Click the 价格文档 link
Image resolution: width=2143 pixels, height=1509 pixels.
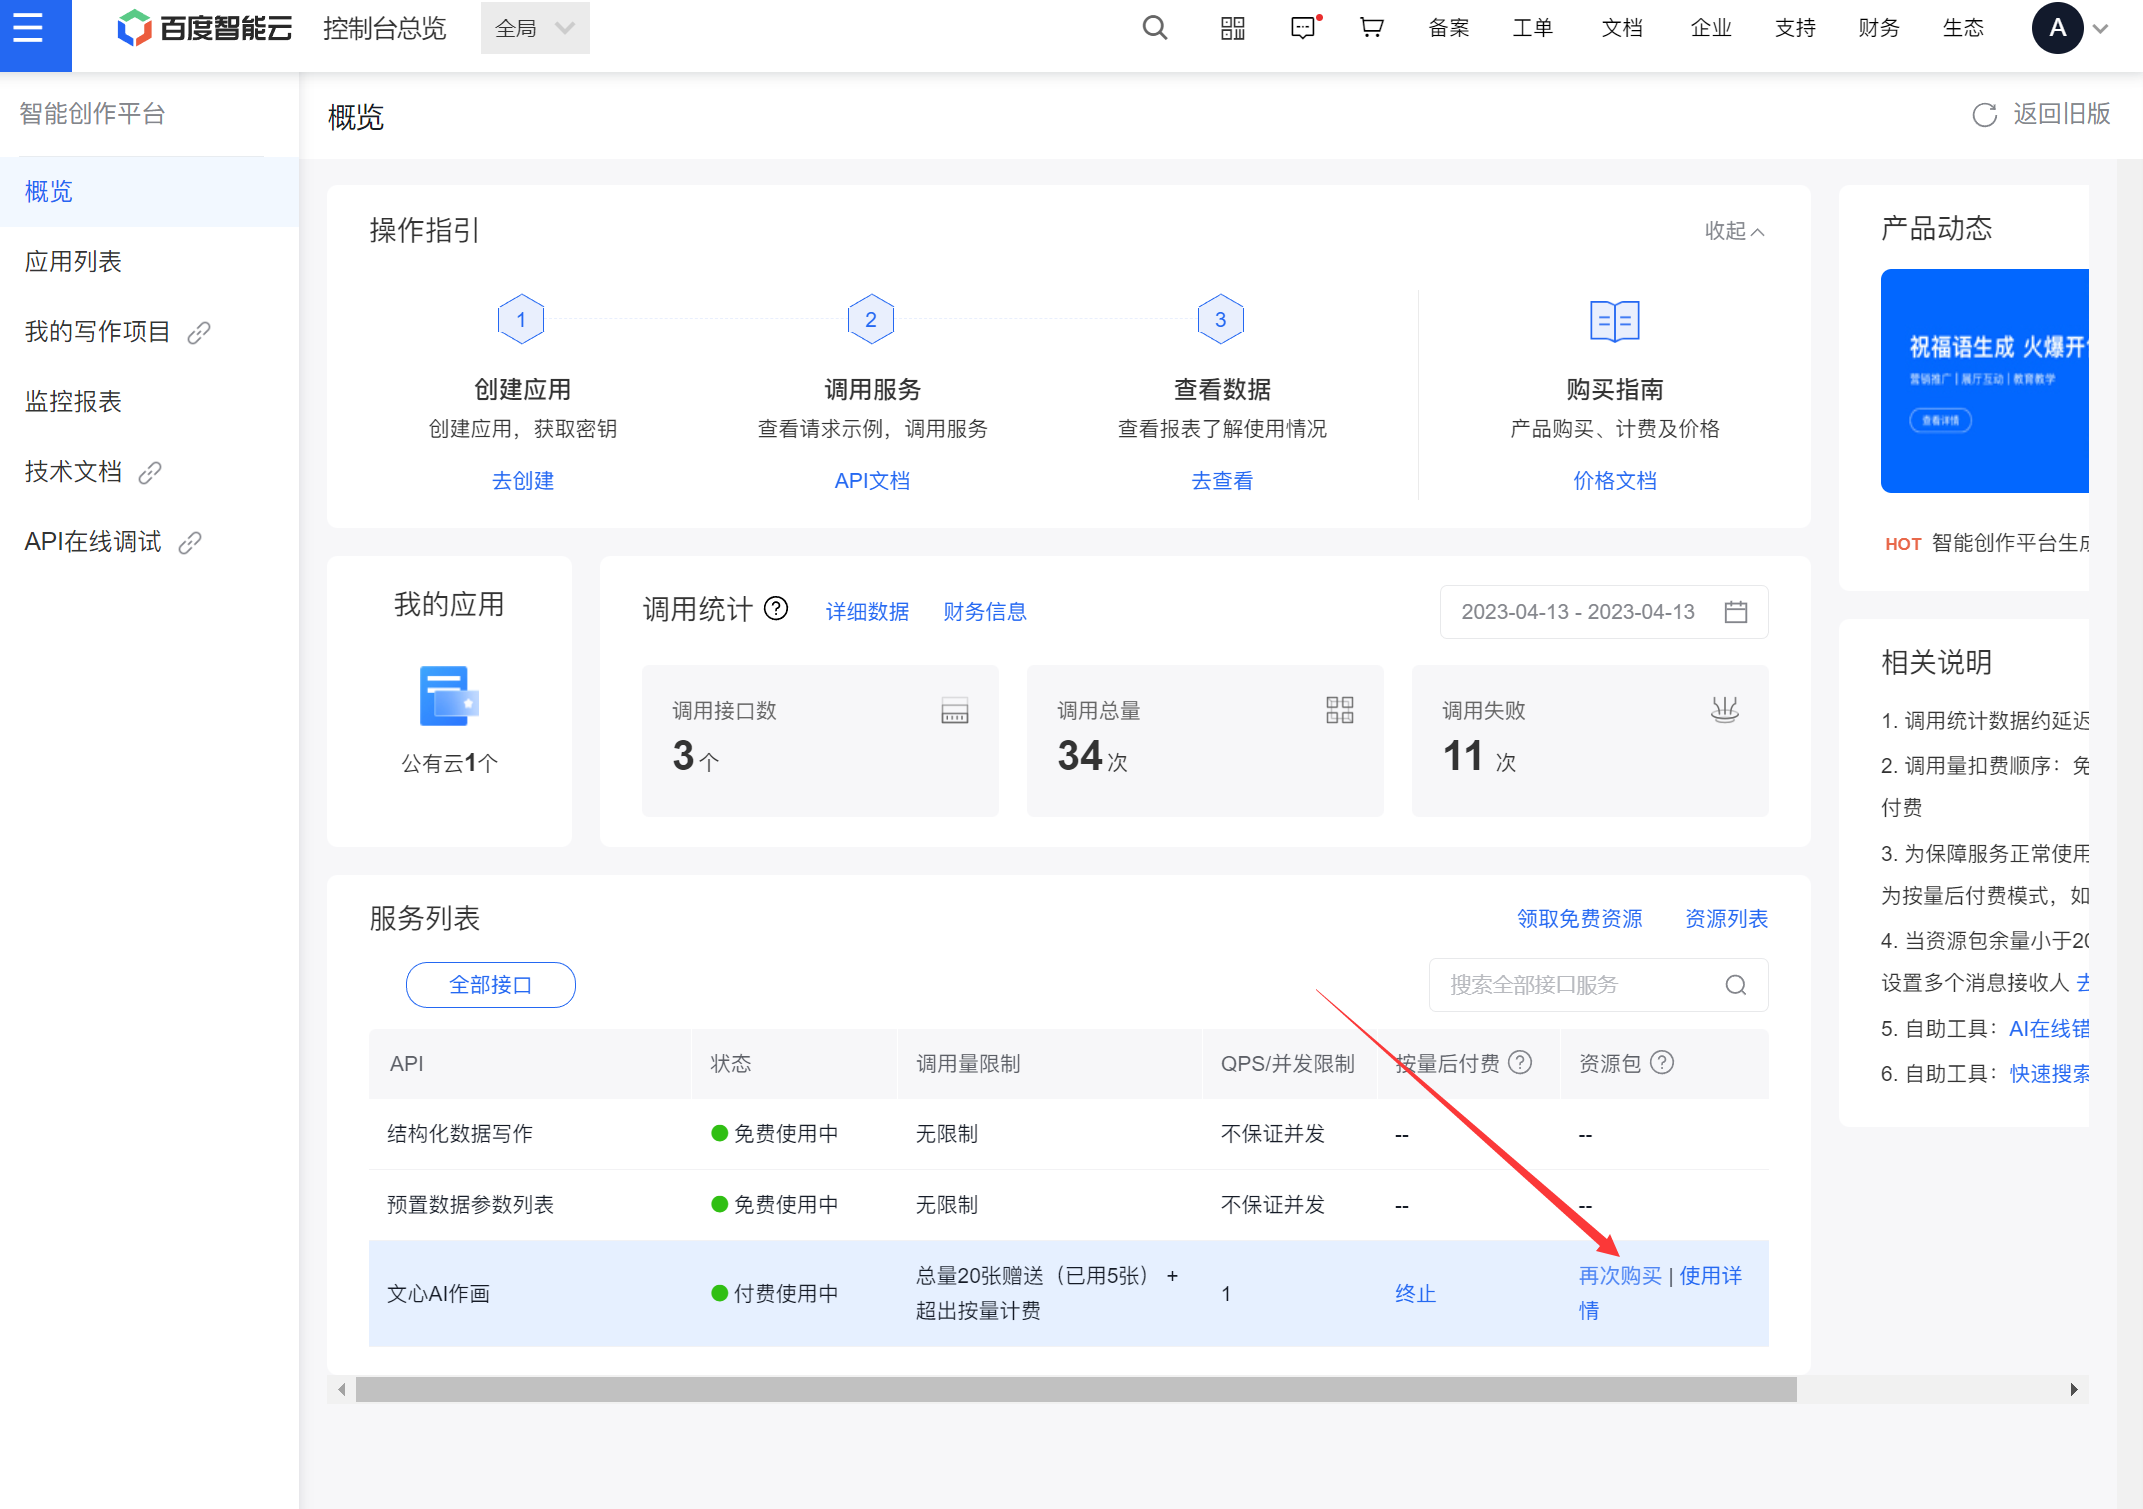pyautogui.click(x=1614, y=481)
